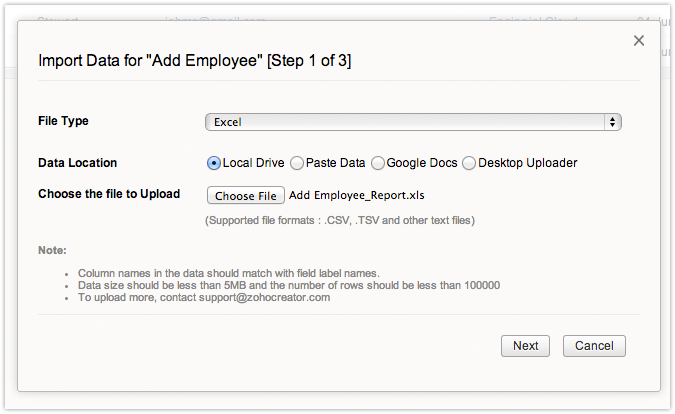Cancel the import dialog
The image size is (675, 414).
[x=594, y=346]
